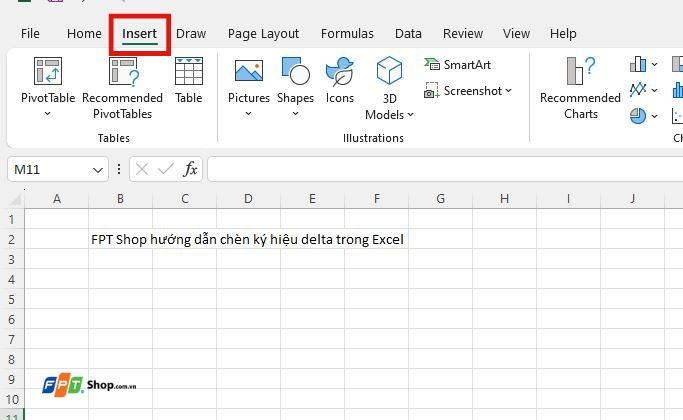This screenshot has width=683, height=420.
Task: Click the Select All corner triangle
Action: (x=16, y=200)
